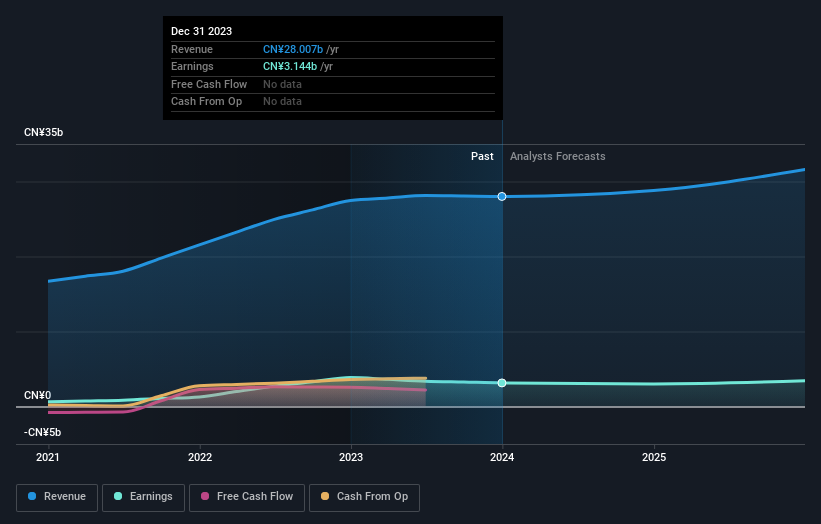Click the CN¥28.007b revenue value
This screenshot has height=524, width=821.
point(293,49)
